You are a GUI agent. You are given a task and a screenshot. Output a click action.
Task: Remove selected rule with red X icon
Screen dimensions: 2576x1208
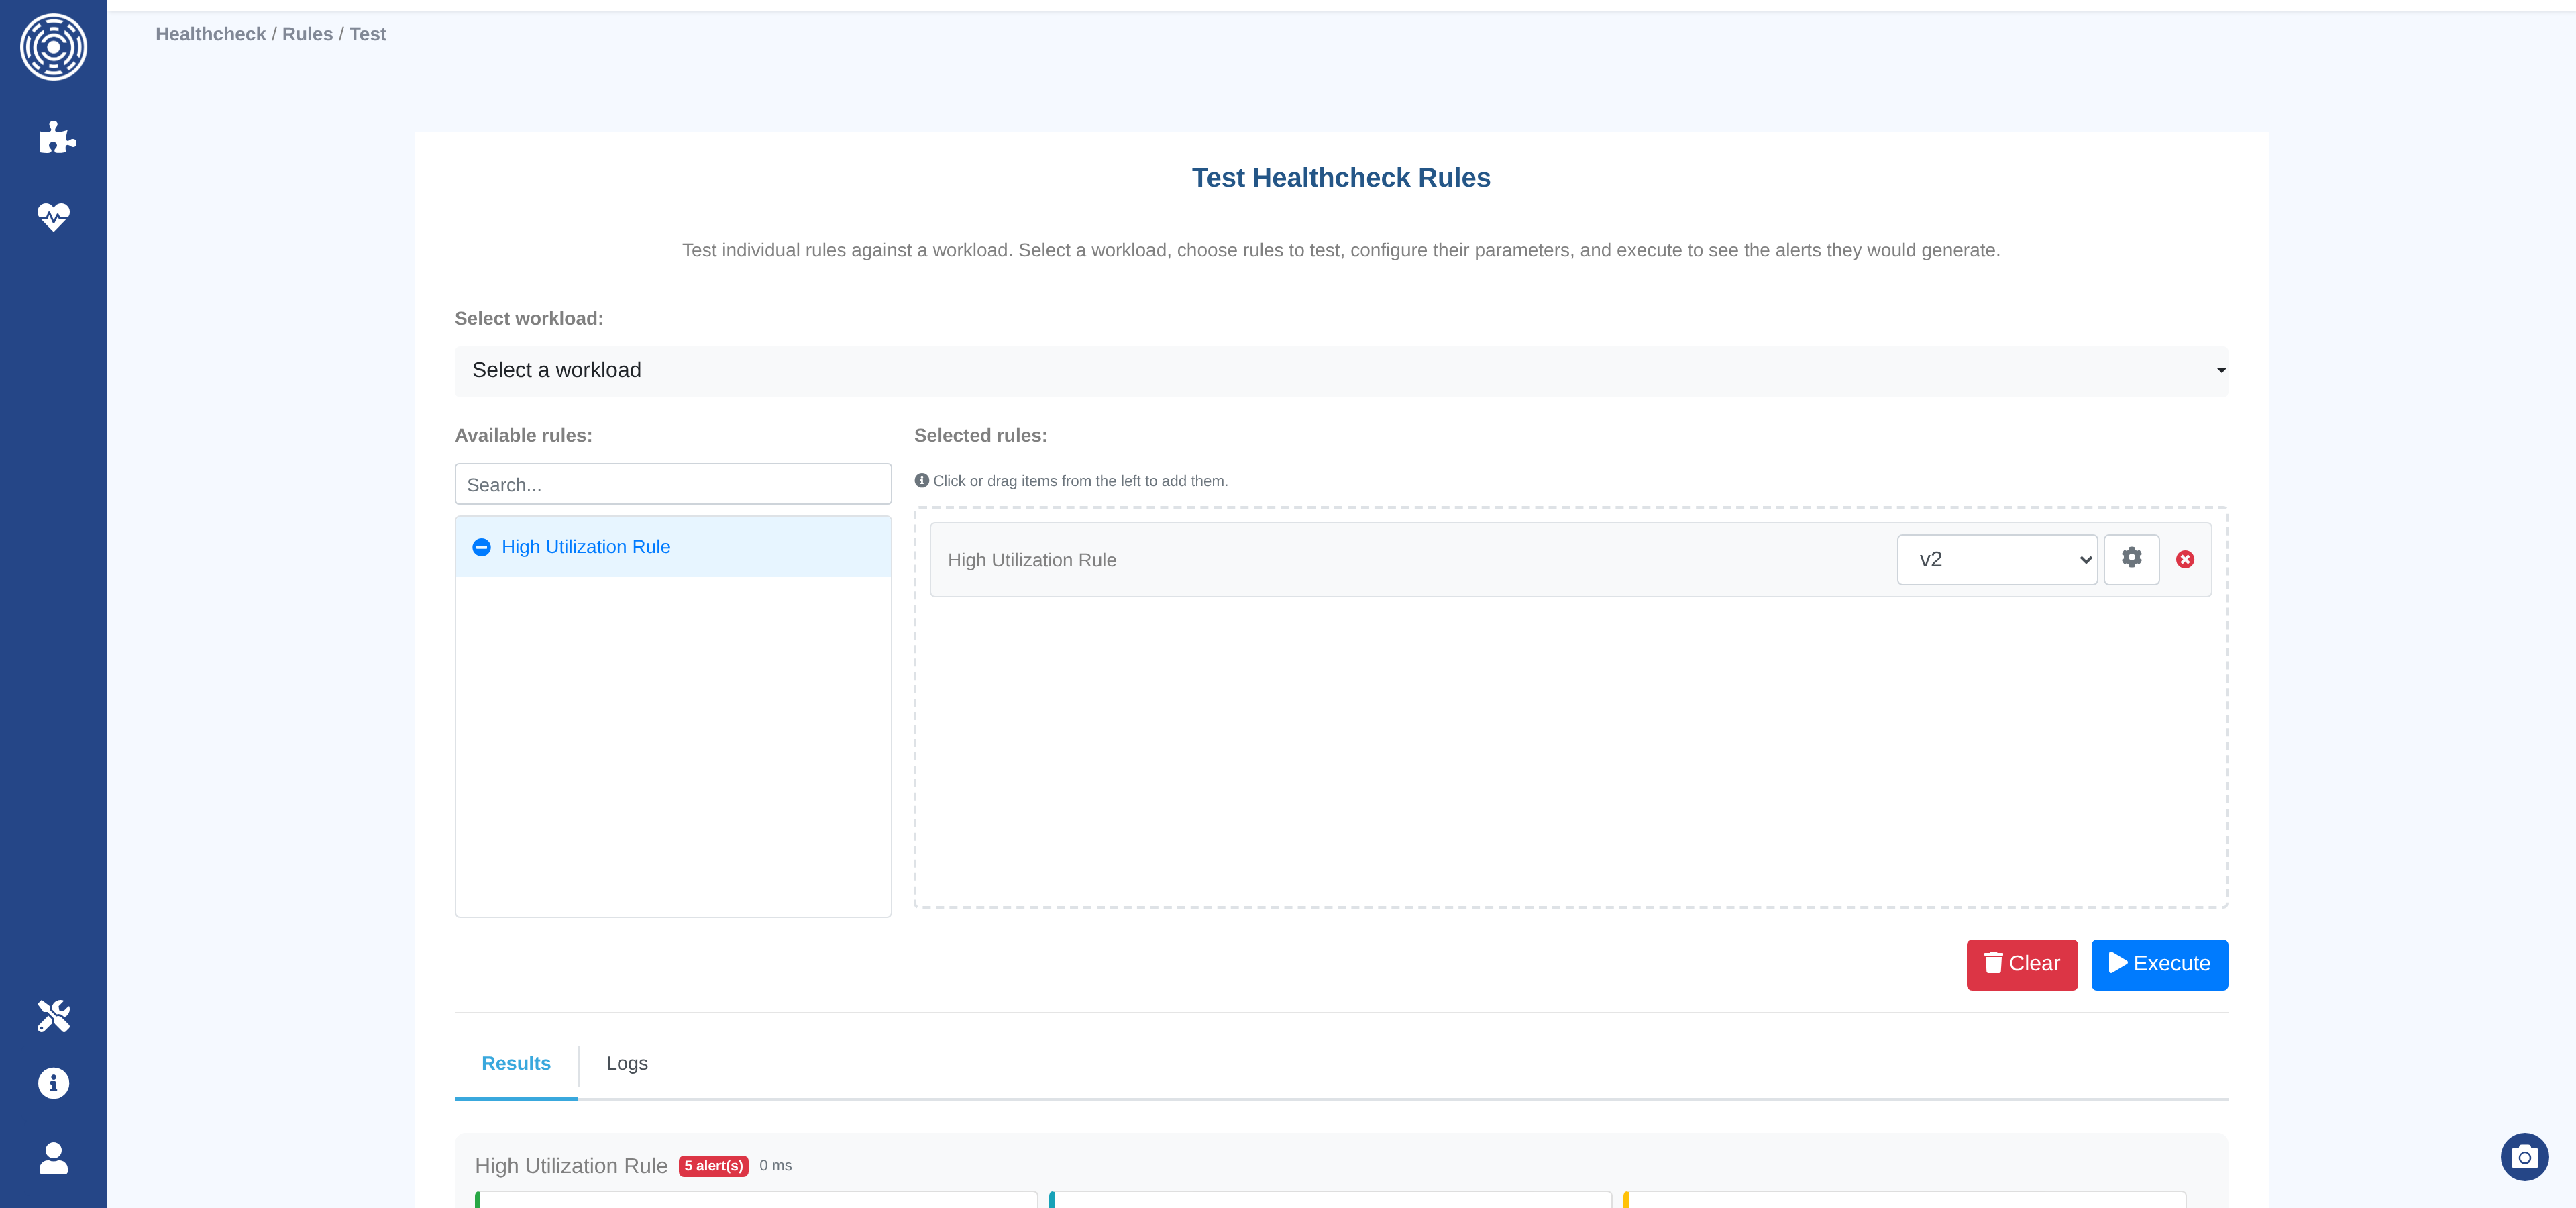tap(2185, 560)
